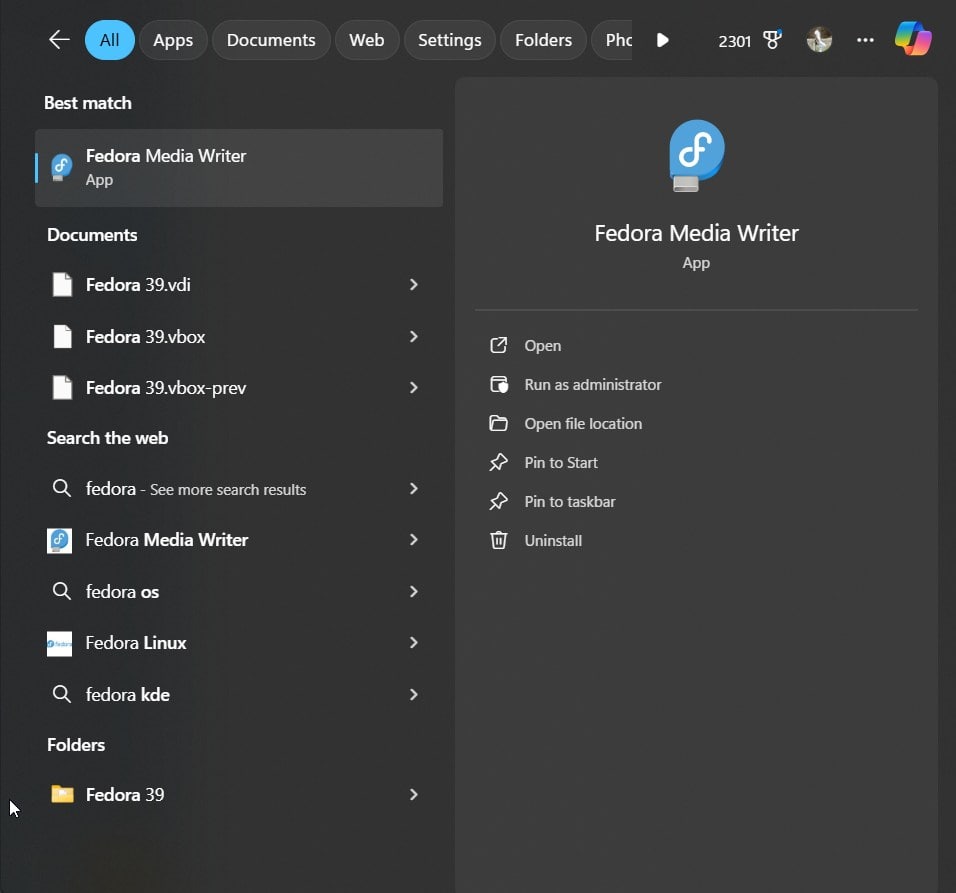Go back with the left arrow icon

(59, 40)
